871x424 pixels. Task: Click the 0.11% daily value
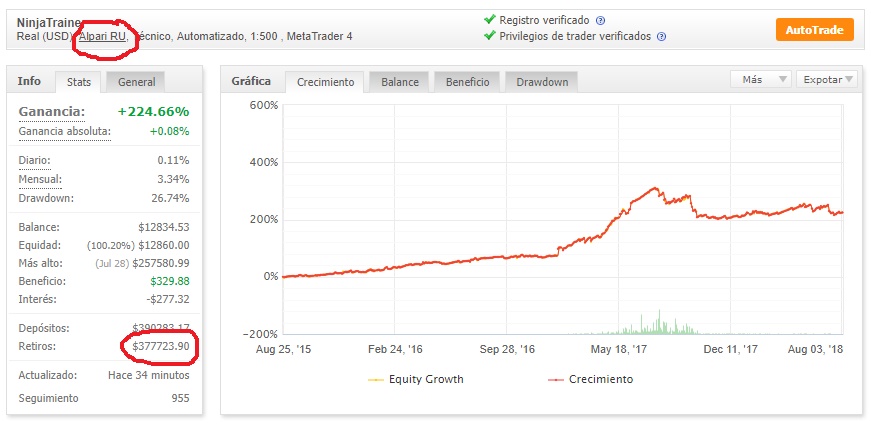point(173,161)
